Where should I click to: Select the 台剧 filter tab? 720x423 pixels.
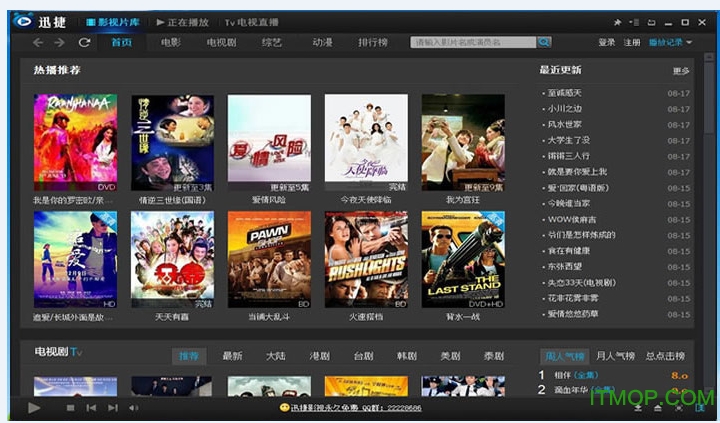click(x=363, y=356)
